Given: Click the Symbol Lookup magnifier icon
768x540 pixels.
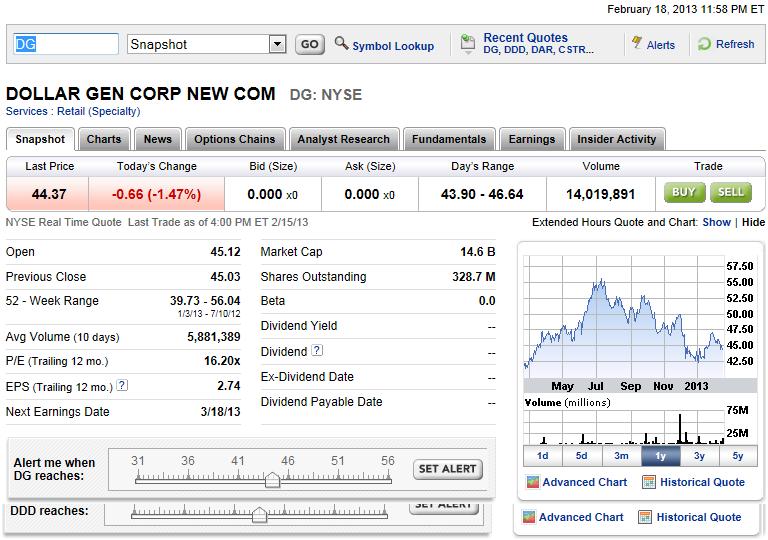Looking at the screenshot, I should pyautogui.click(x=341, y=44).
